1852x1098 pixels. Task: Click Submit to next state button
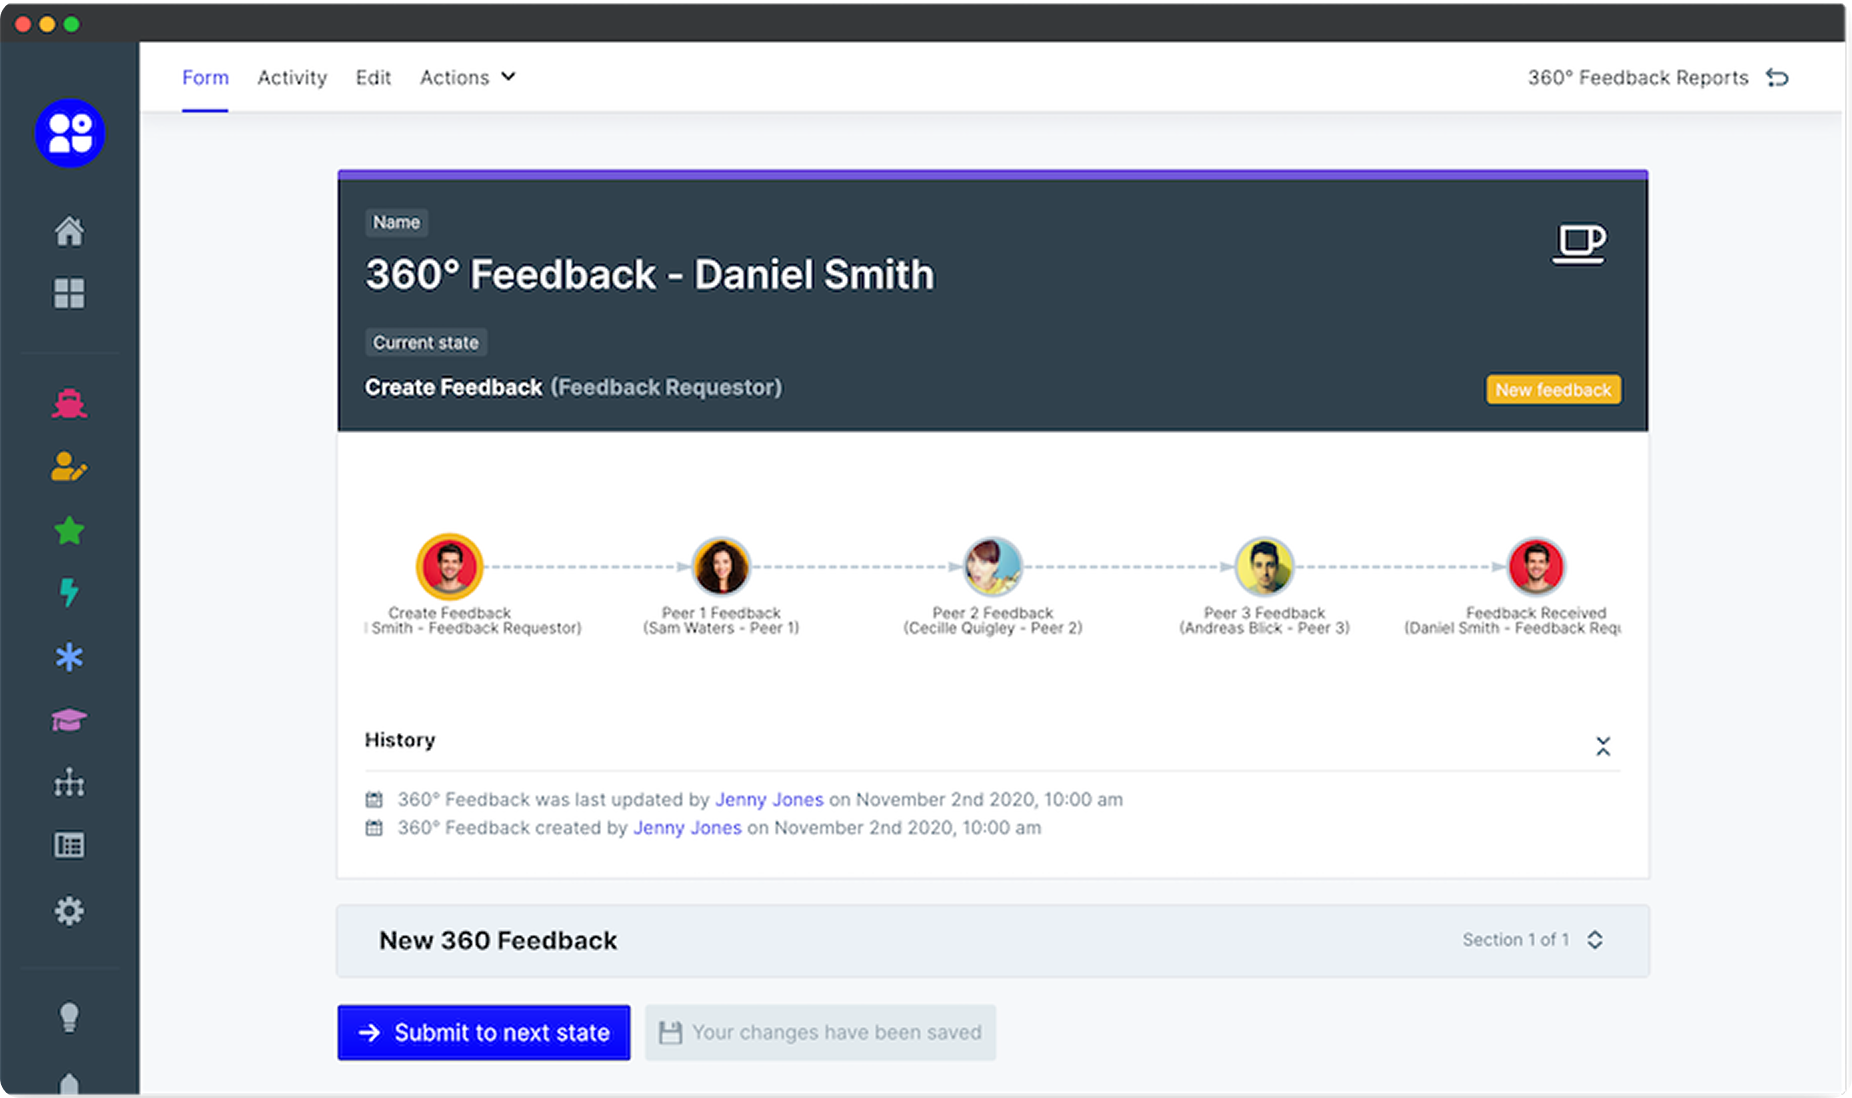pyautogui.click(x=484, y=1032)
